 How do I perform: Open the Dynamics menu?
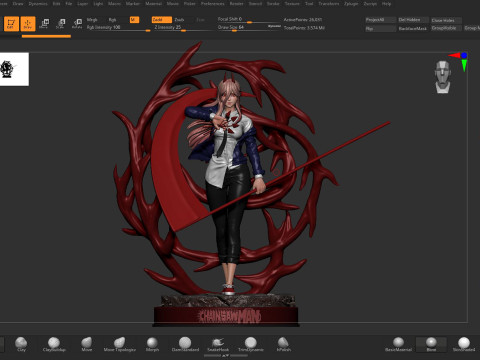click(x=38, y=4)
